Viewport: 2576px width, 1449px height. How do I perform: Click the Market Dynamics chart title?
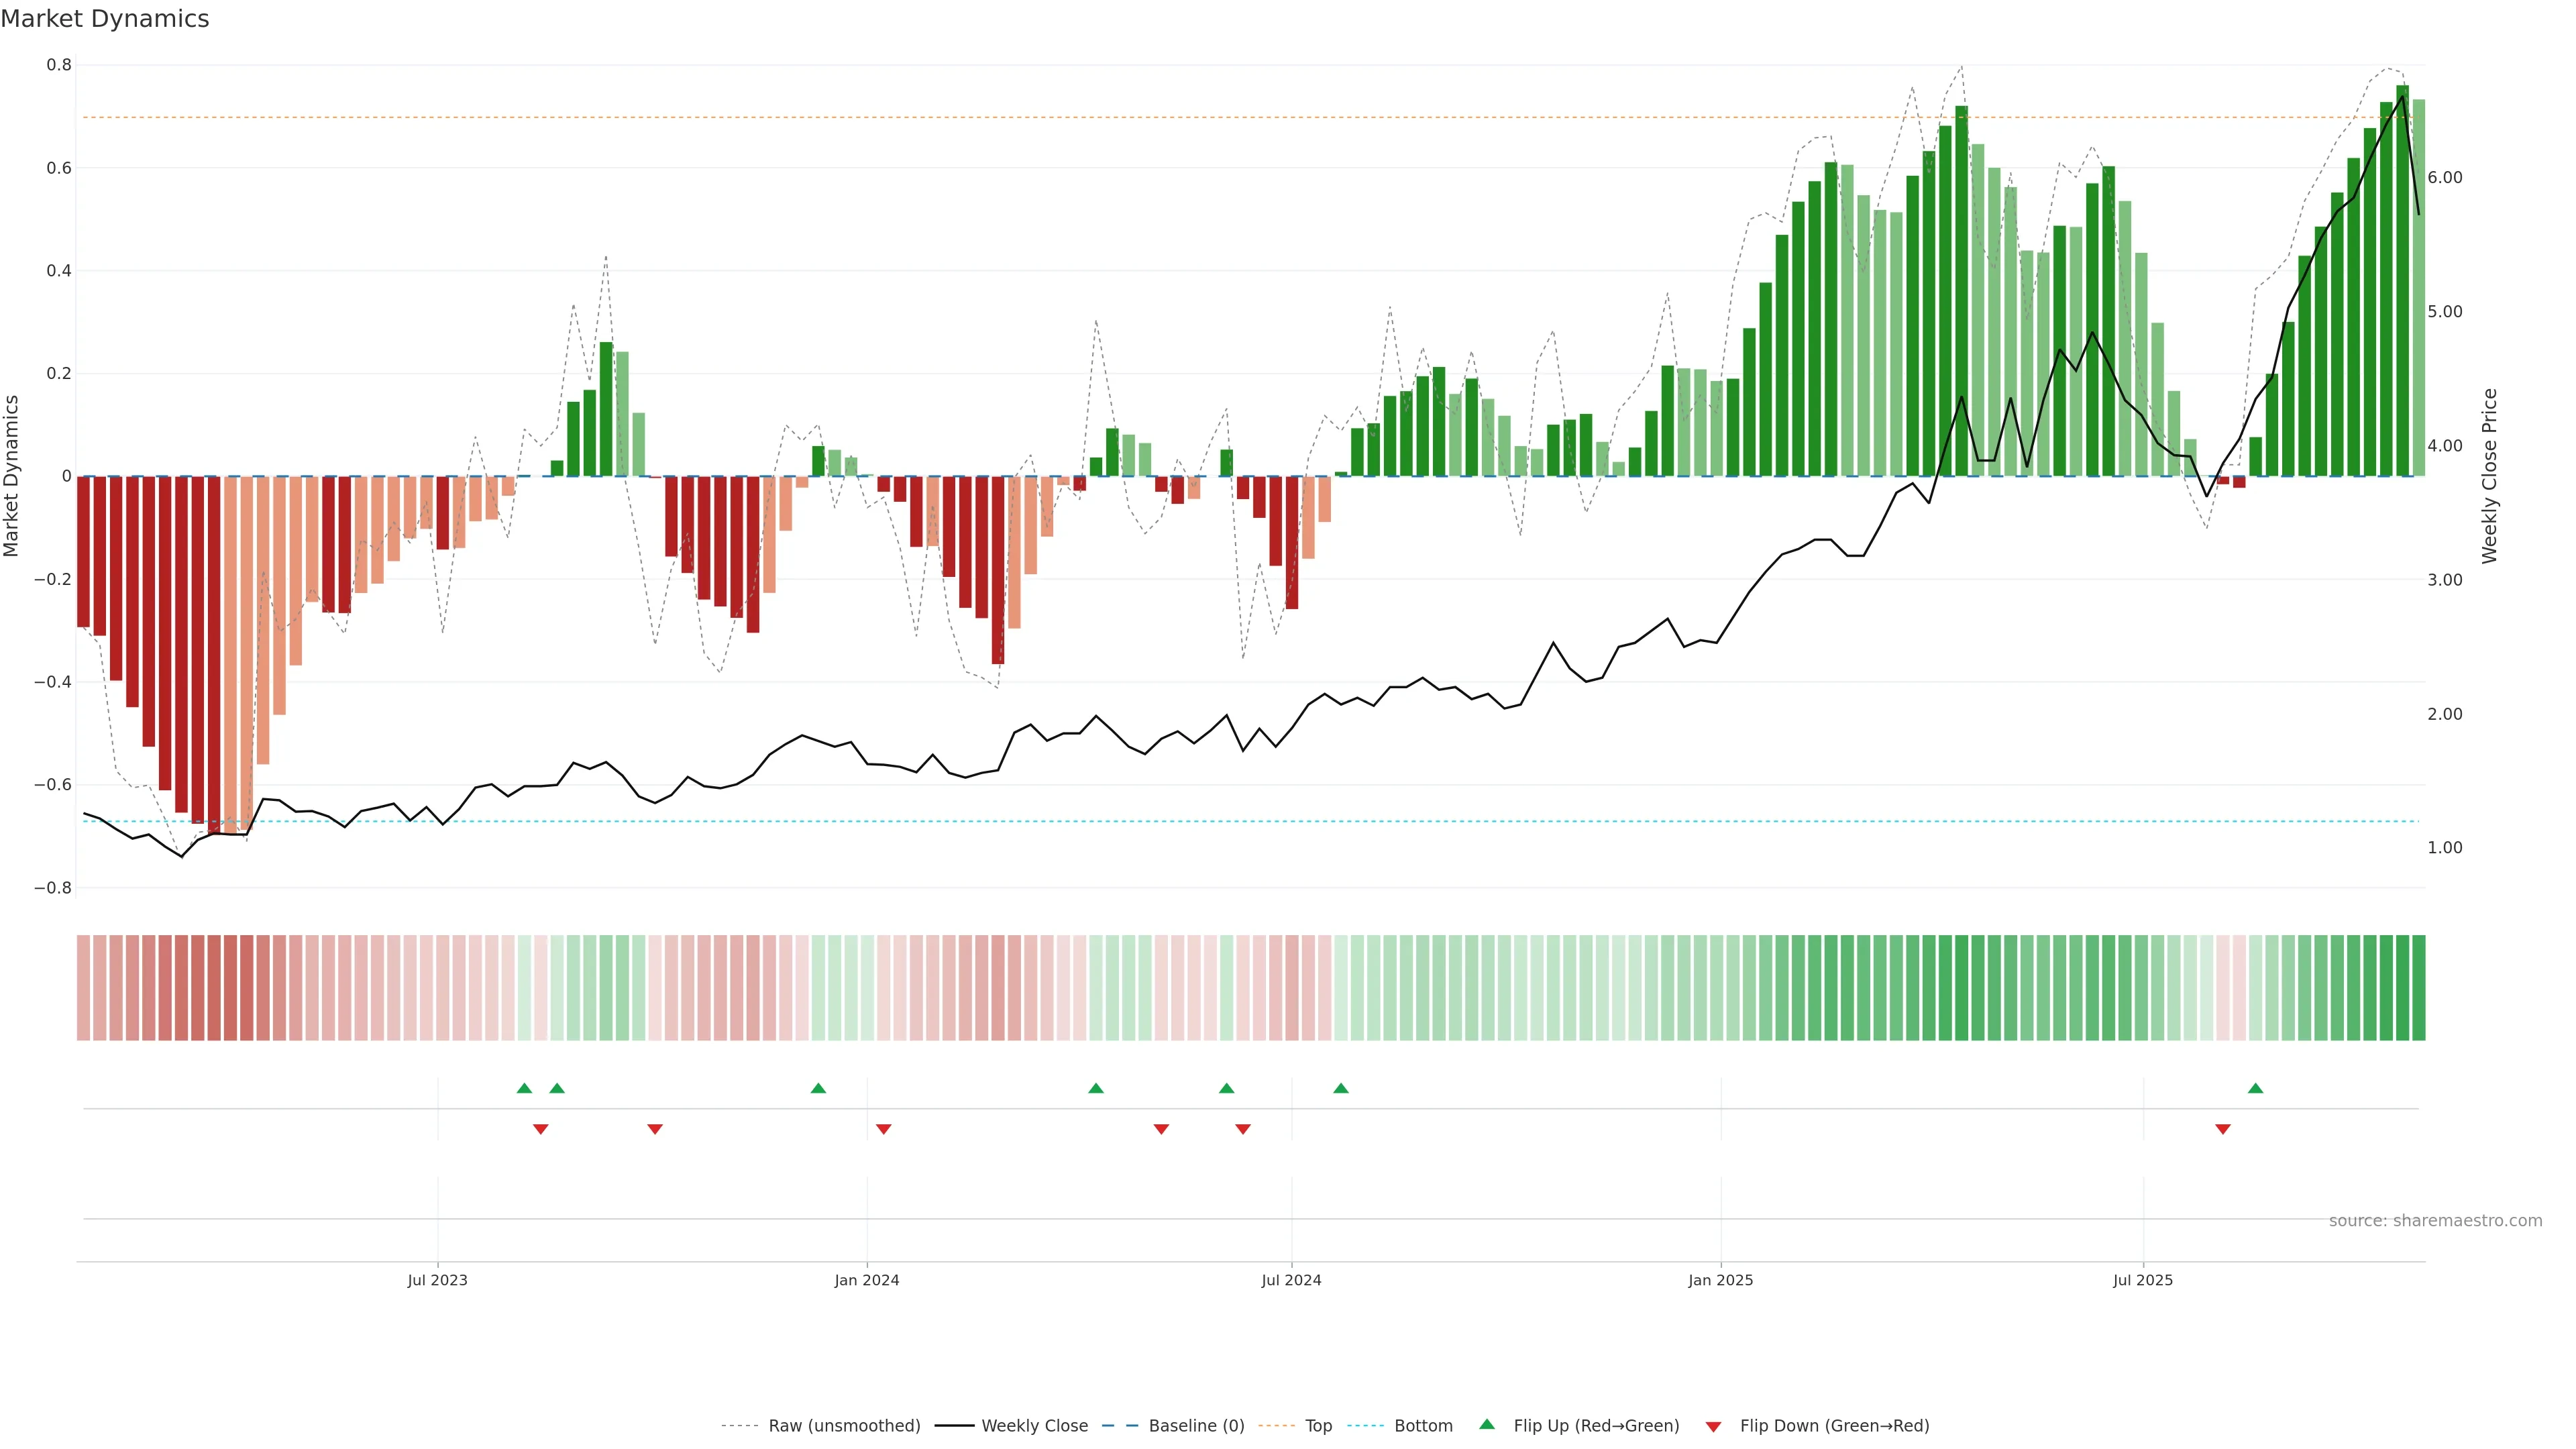coord(105,19)
